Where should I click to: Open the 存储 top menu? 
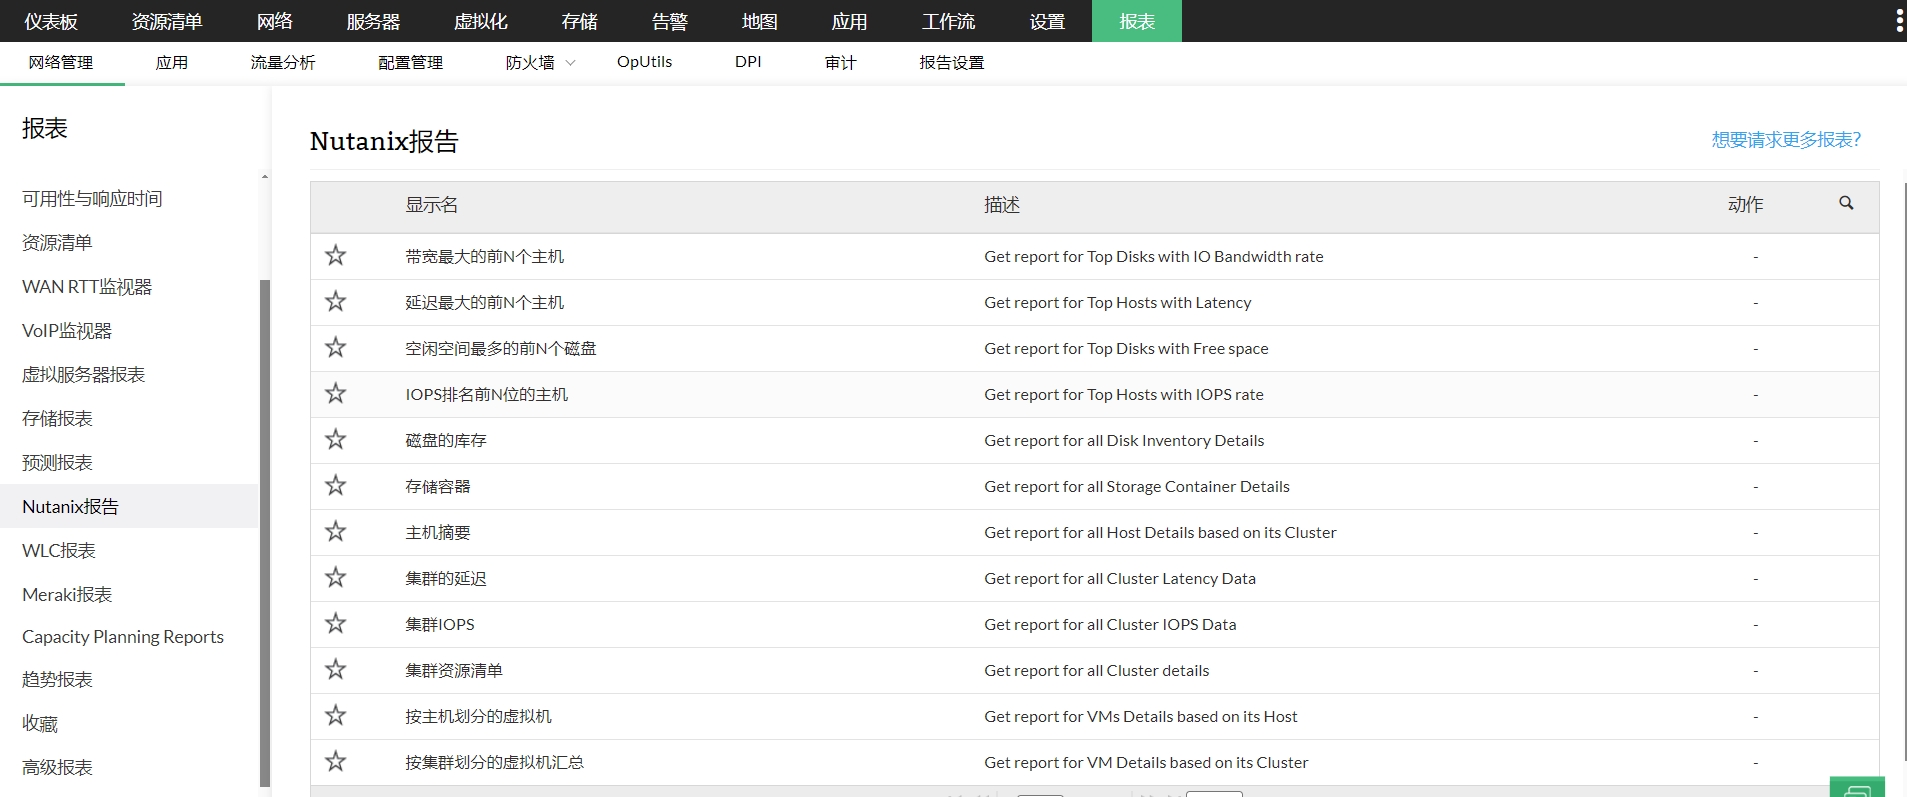coord(580,21)
